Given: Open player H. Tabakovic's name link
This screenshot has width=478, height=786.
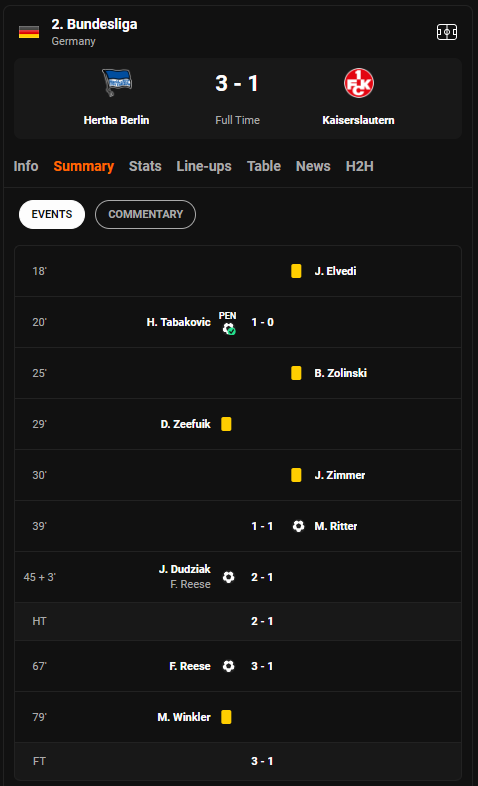Looking at the screenshot, I should pos(178,322).
